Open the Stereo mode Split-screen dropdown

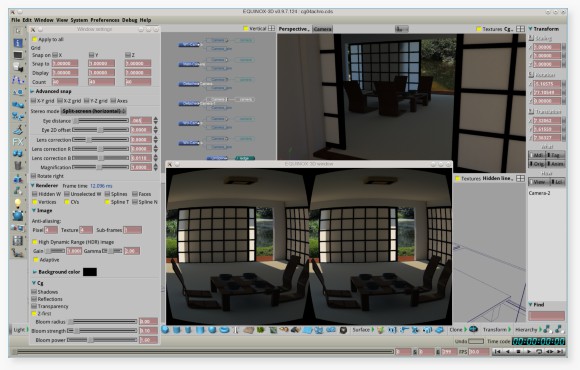(x=94, y=111)
